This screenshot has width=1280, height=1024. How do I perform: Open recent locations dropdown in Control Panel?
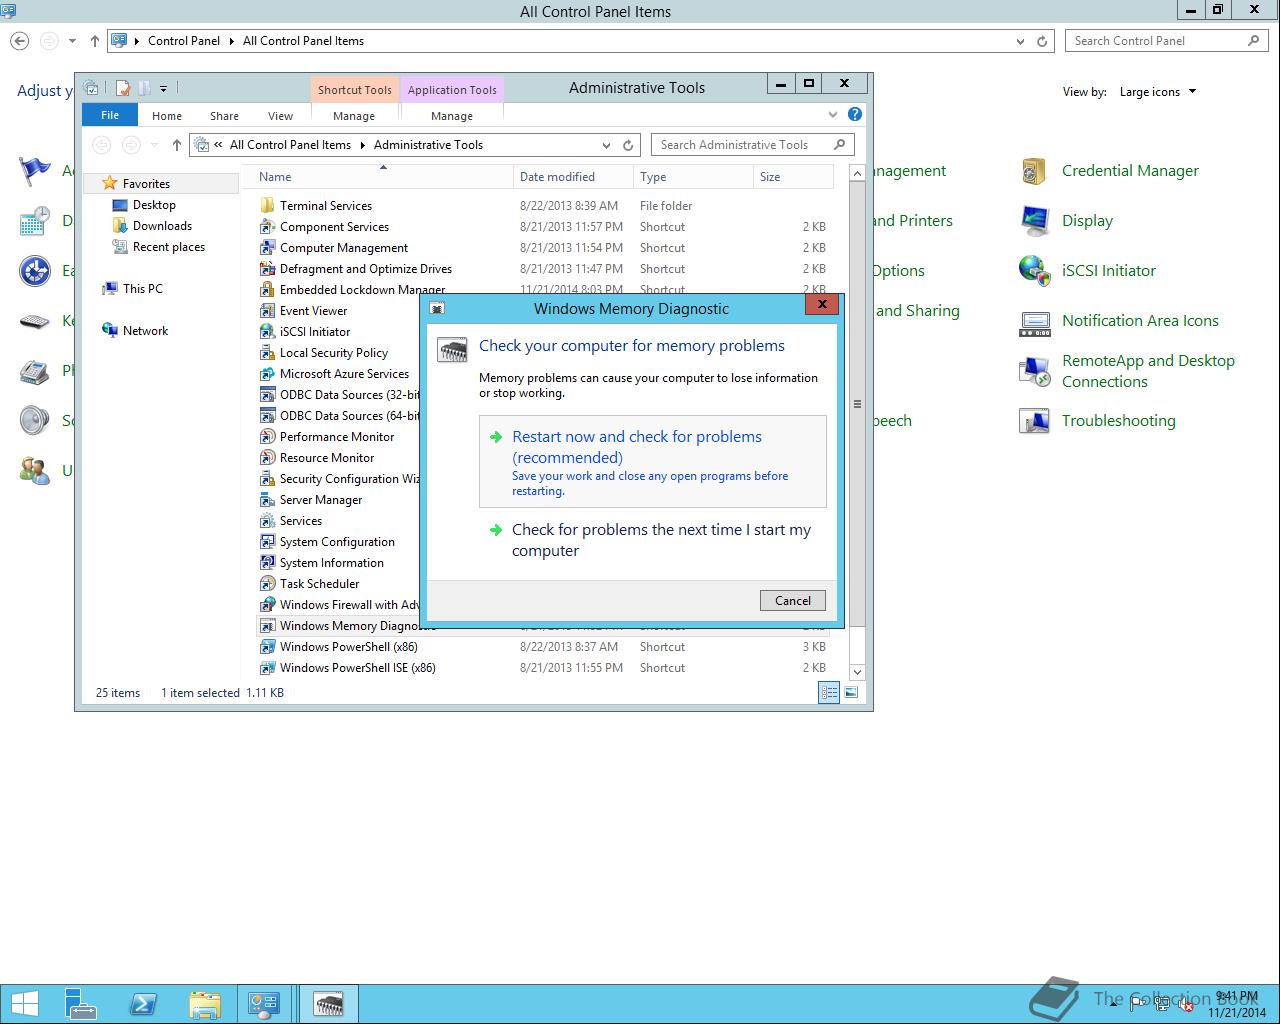coord(72,41)
